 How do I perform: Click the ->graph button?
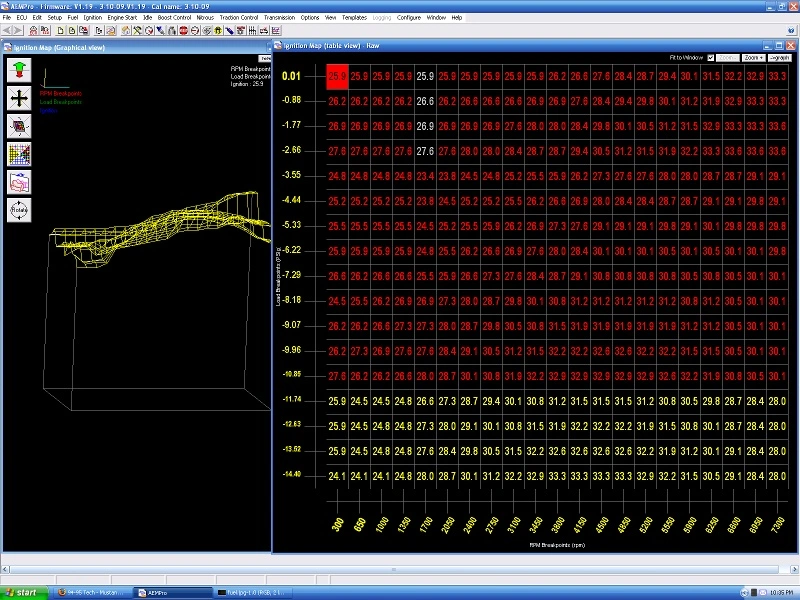tap(780, 58)
